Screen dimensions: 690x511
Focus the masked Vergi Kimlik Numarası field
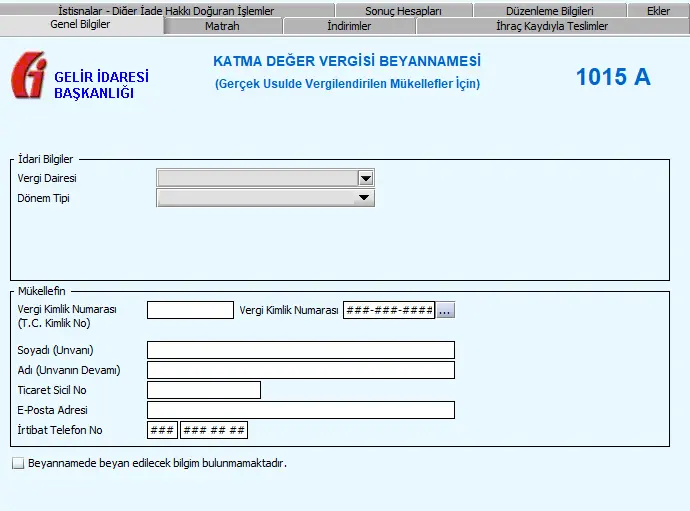tap(389, 310)
